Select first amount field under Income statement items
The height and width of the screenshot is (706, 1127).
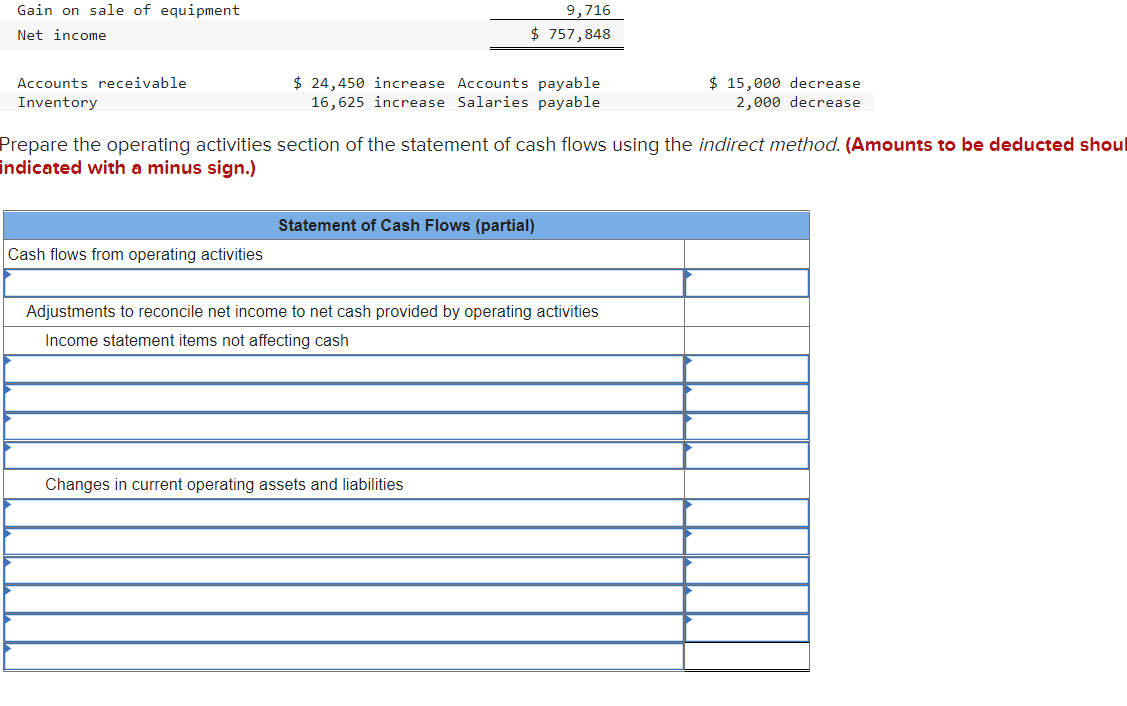[x=747, y=369]
